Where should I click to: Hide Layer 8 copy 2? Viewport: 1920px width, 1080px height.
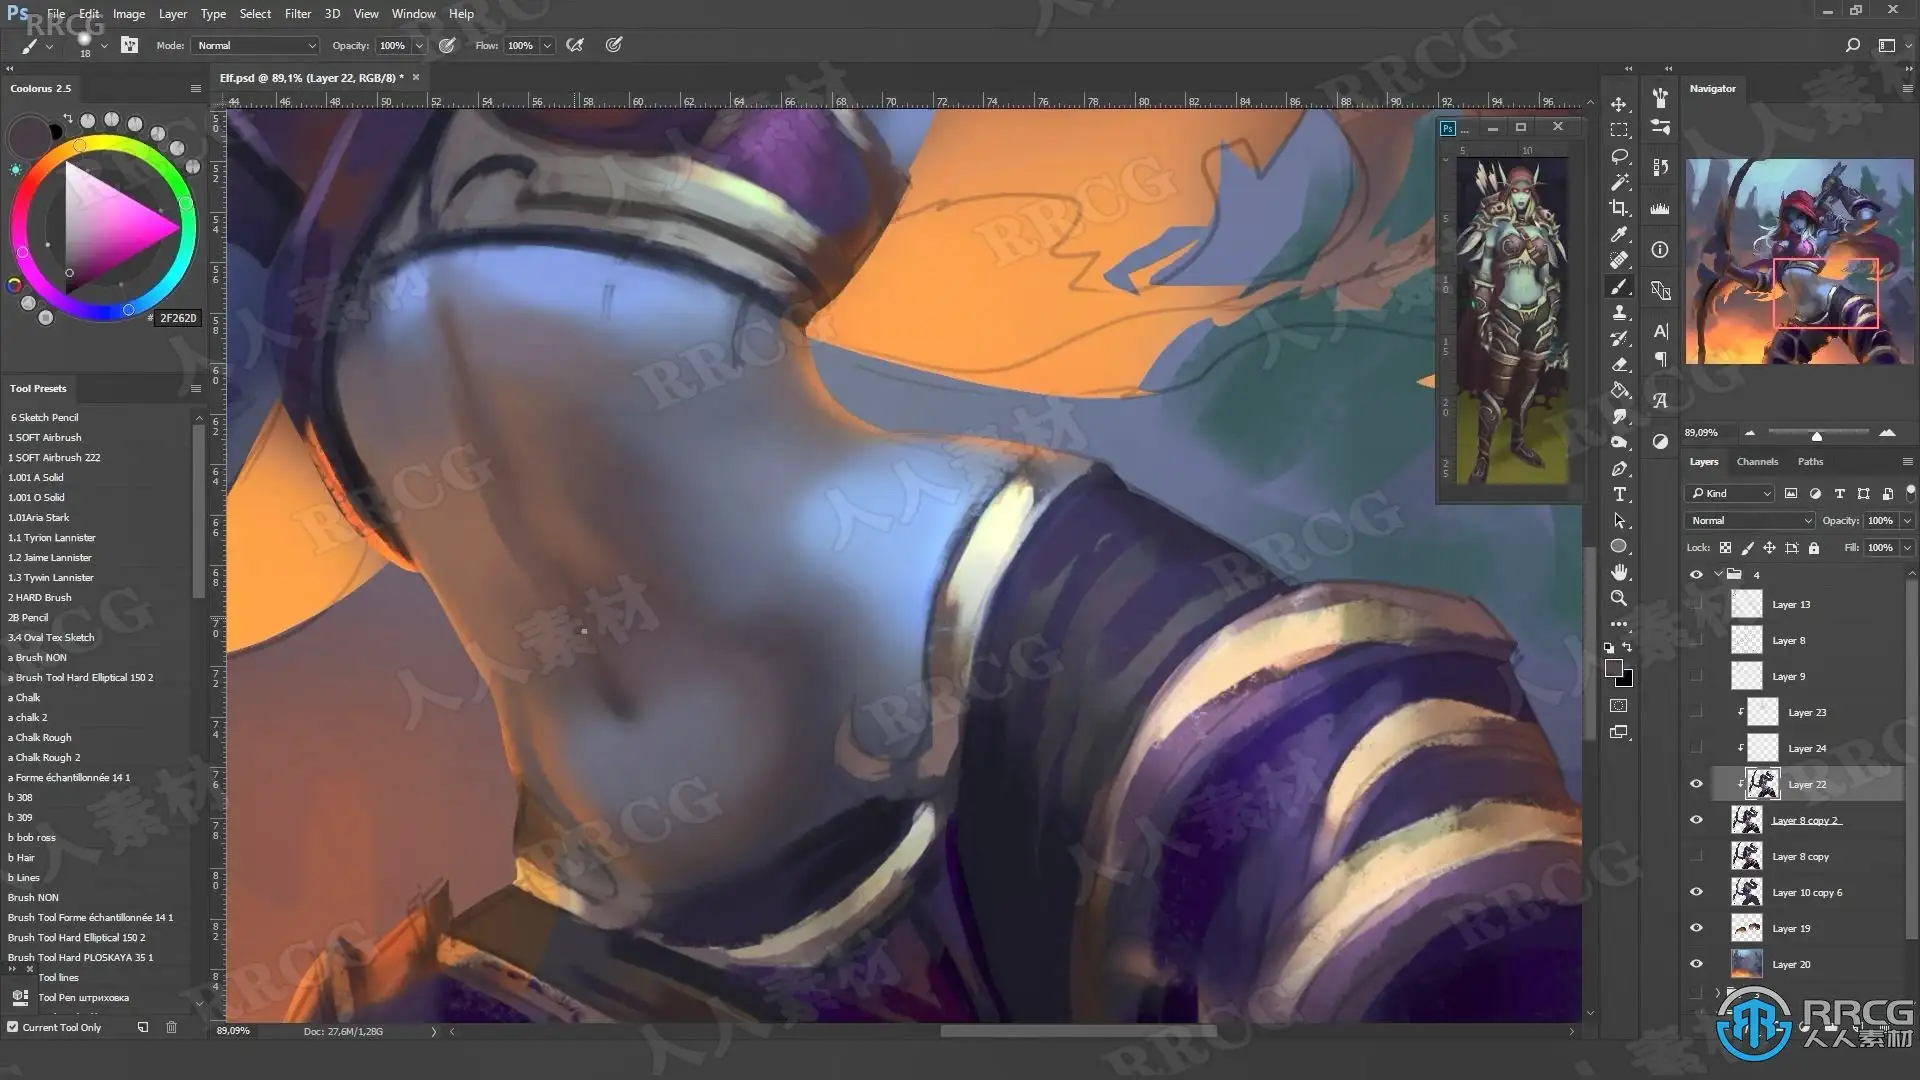[1696, 820]
